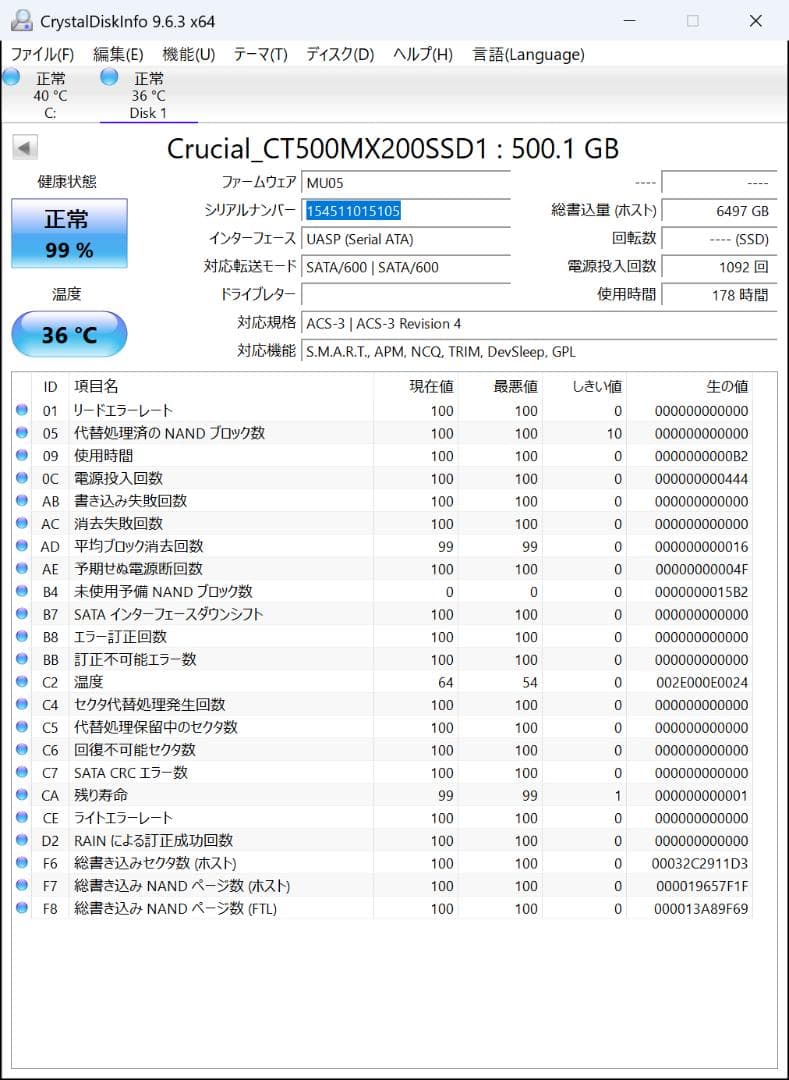The height and width of the screenshot is (1080, 789).
Task: Click the status dot for ID B7 row
Action: 21,614
